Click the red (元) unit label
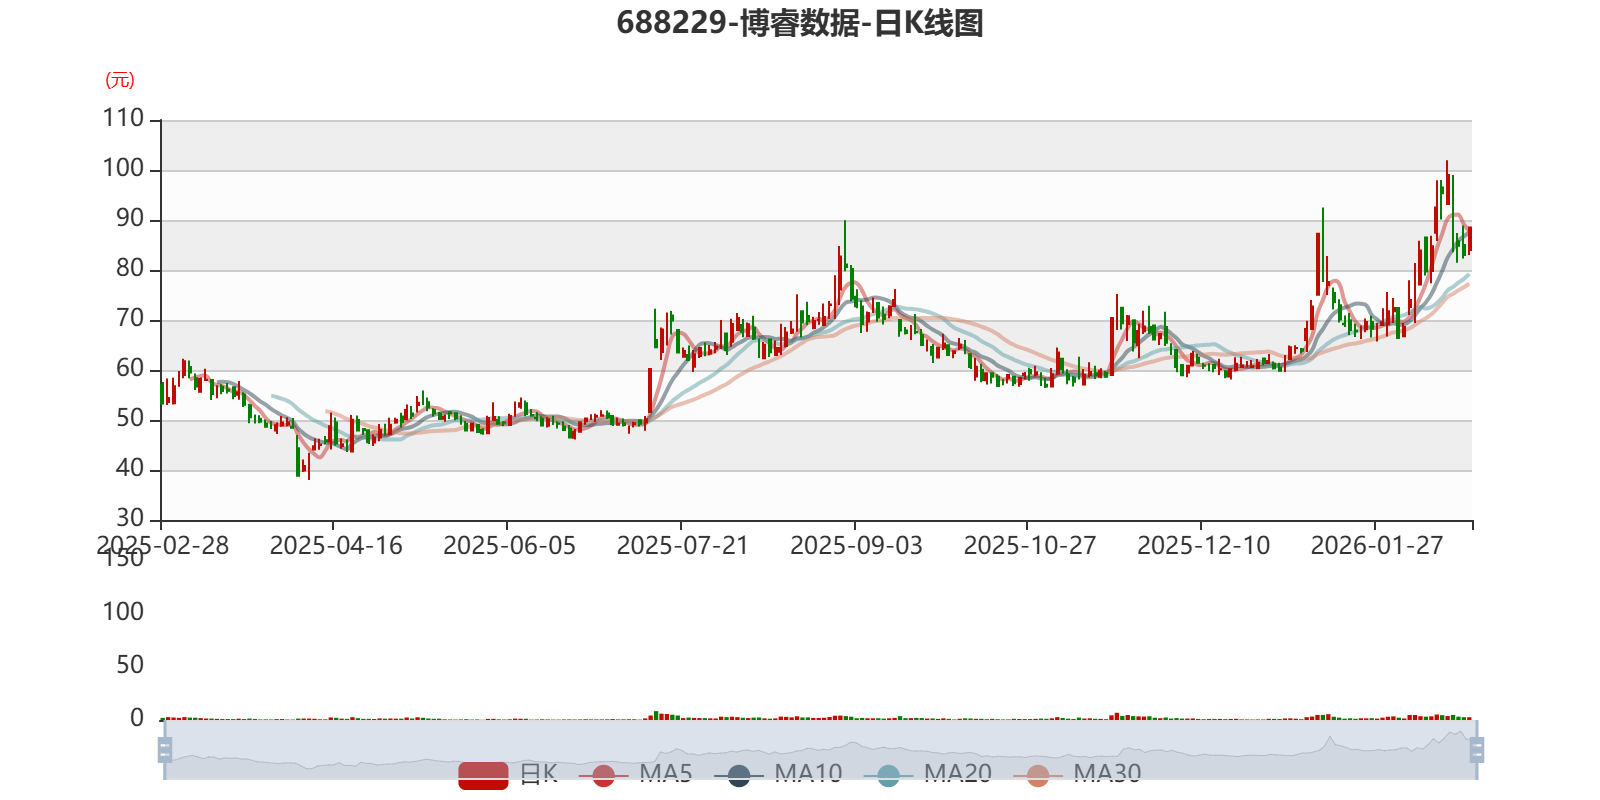Screen dimensions: 1600x800 [x=120, y=81]
